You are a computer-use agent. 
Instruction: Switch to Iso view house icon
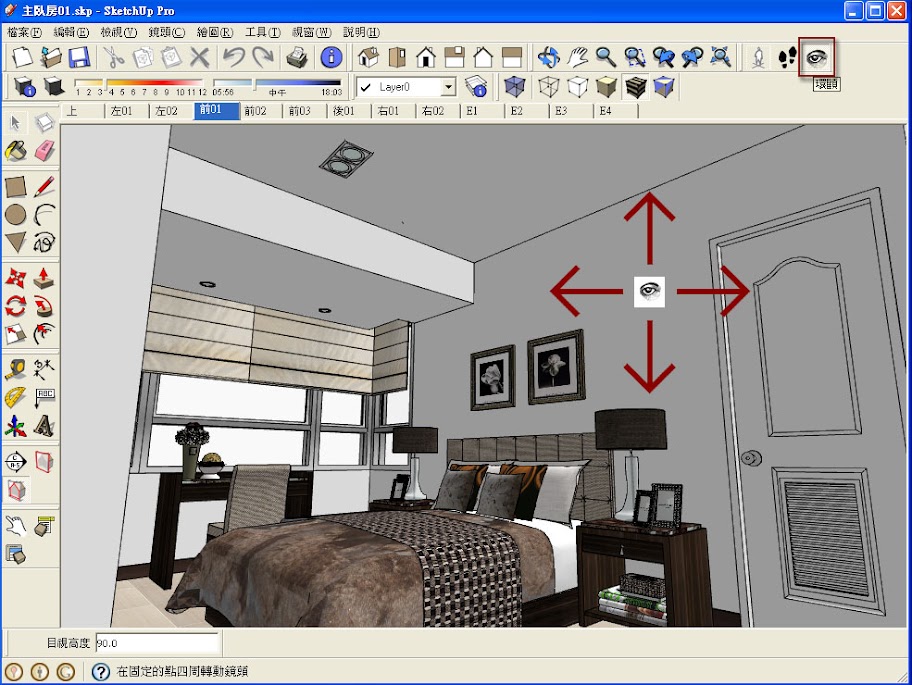(x=368, y=57)
